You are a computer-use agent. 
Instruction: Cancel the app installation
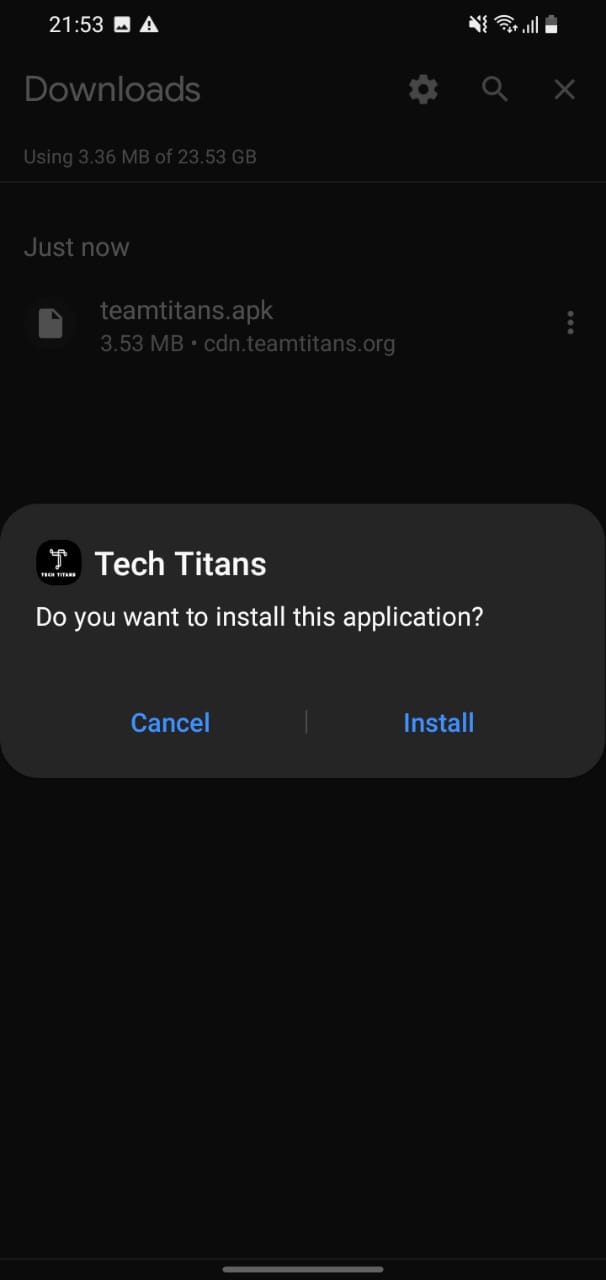point(170,723)
